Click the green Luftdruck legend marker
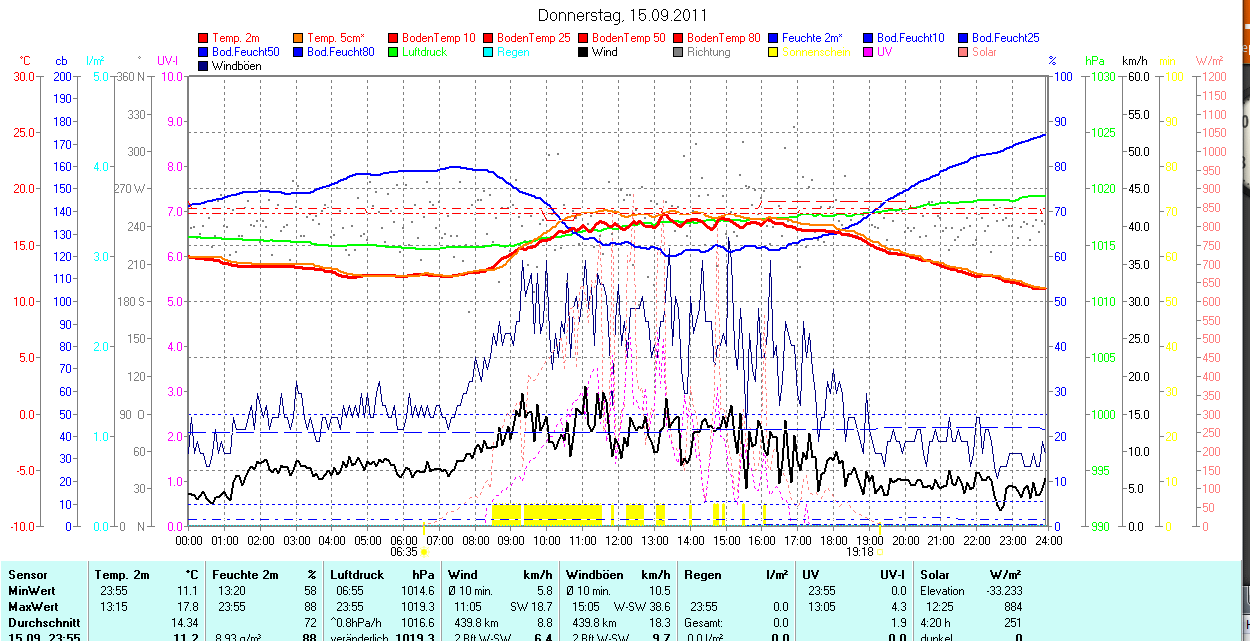Viewport: 1250px width, 641px height. click(394, 52)
